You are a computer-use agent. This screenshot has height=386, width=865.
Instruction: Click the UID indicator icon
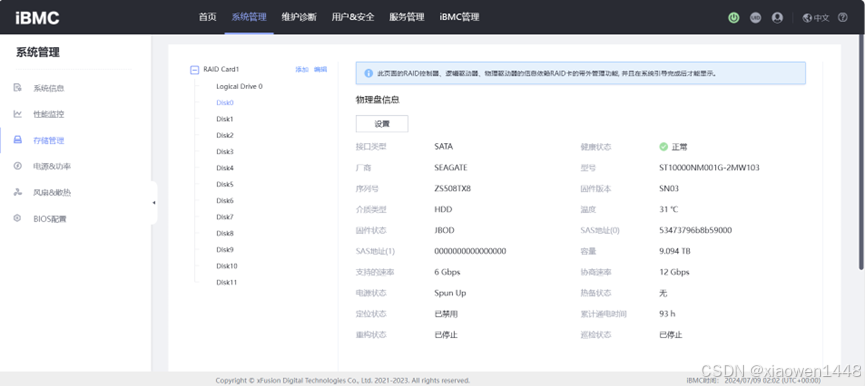click(x=755, y=18)
